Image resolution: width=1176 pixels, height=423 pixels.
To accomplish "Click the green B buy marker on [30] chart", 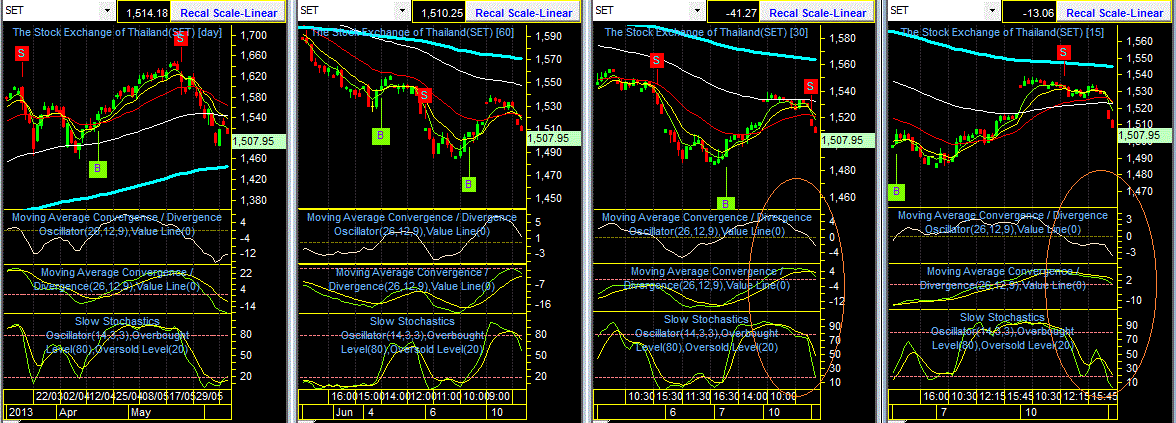I will point(726,202).
